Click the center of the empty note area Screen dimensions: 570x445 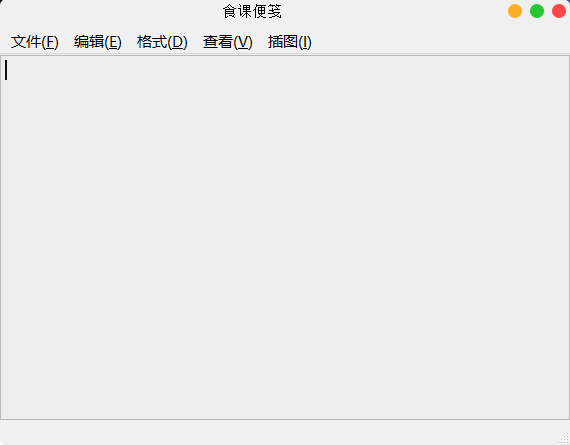pos(285,237)
